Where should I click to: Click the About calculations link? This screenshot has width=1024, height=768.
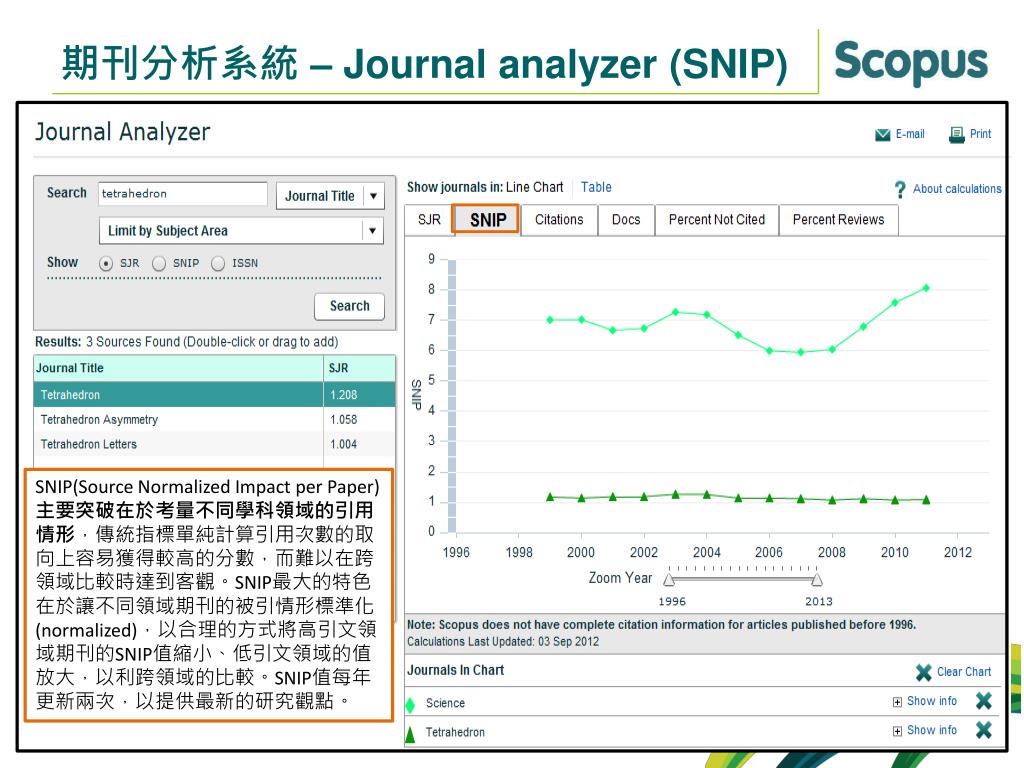point(957,189)
